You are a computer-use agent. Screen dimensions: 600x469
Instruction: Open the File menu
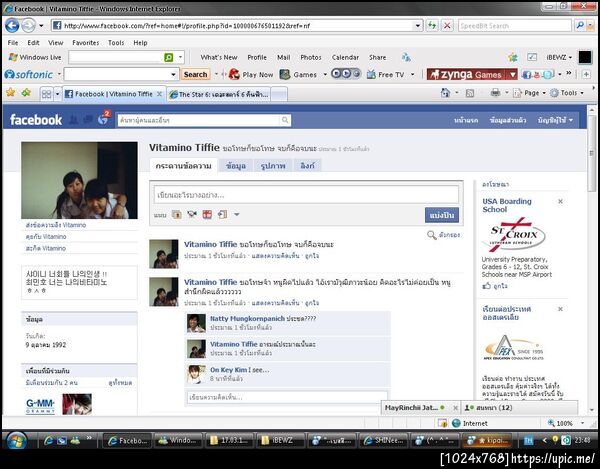(13, 42)
